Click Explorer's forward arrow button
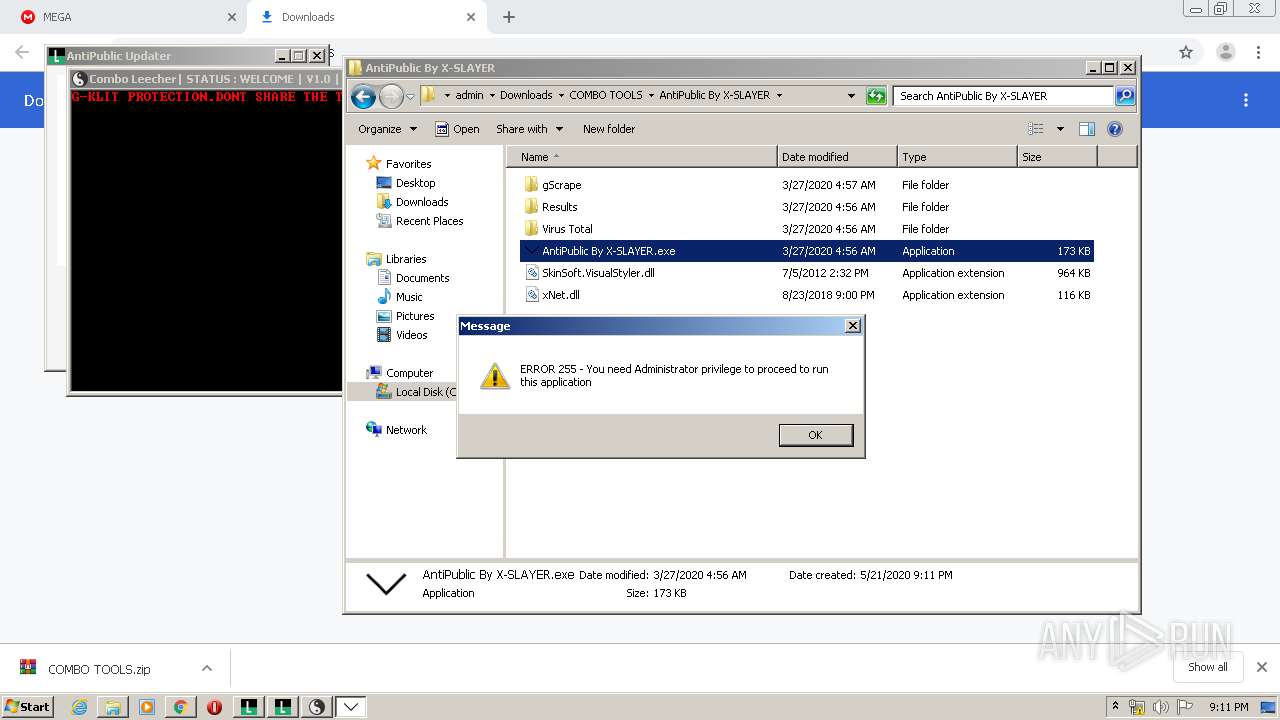 (391, 96)
